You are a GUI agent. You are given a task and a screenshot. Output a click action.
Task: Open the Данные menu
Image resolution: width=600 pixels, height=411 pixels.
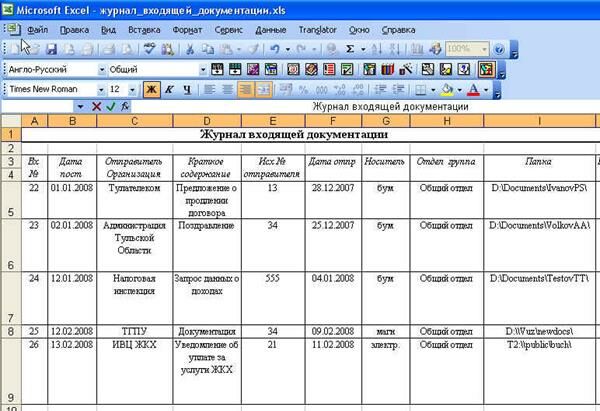coord(271,30)
